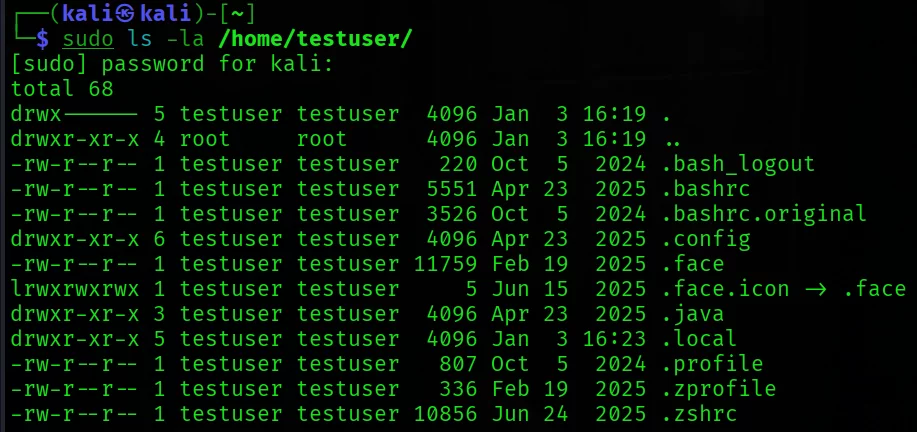
Task: Click the 'total 68' output line
Action: click(x=62, y=89)
